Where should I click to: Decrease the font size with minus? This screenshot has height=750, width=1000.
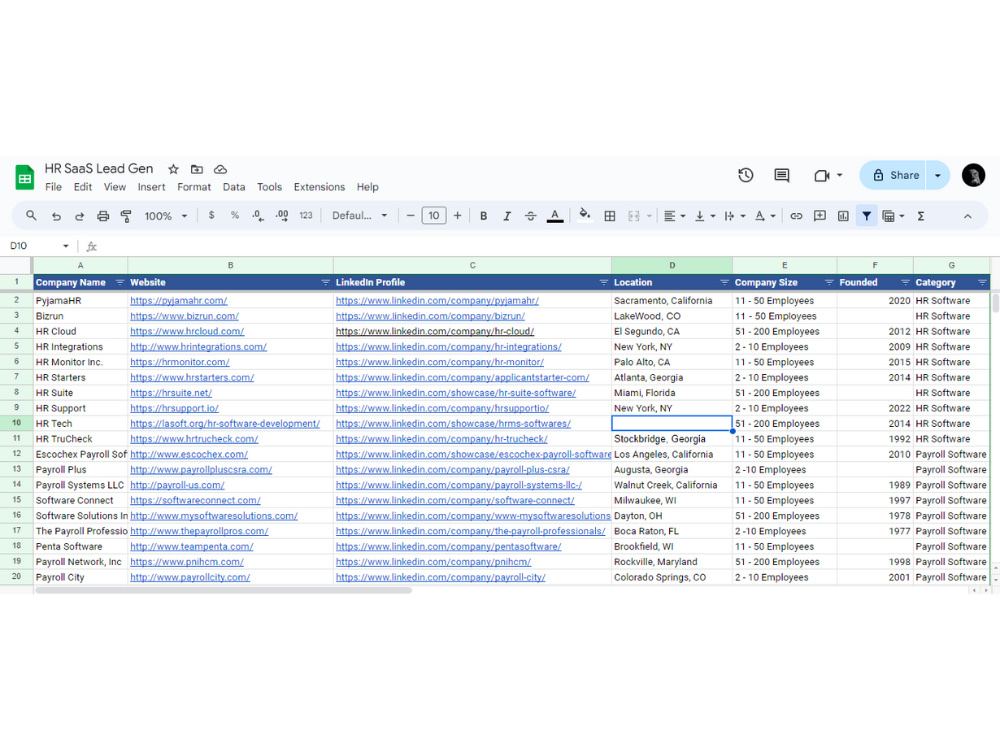pyautogui.click(x=410, y=216)
